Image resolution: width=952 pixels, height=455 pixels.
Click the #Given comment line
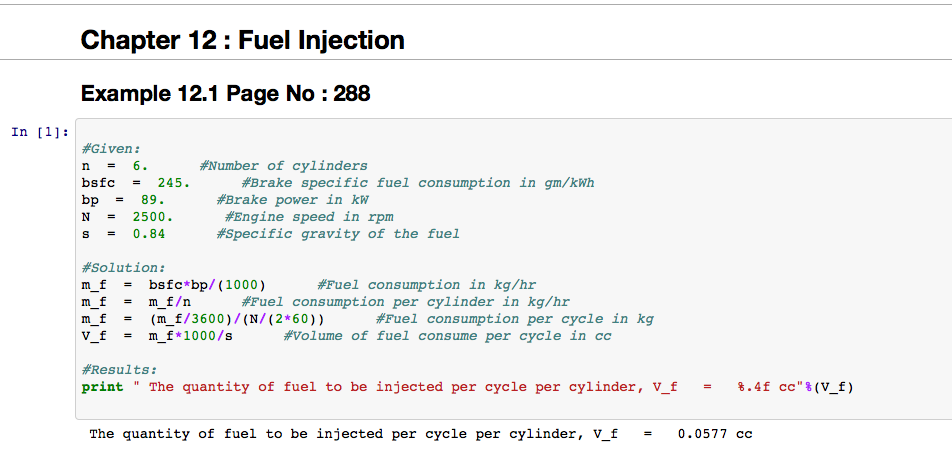coord(111,148)
